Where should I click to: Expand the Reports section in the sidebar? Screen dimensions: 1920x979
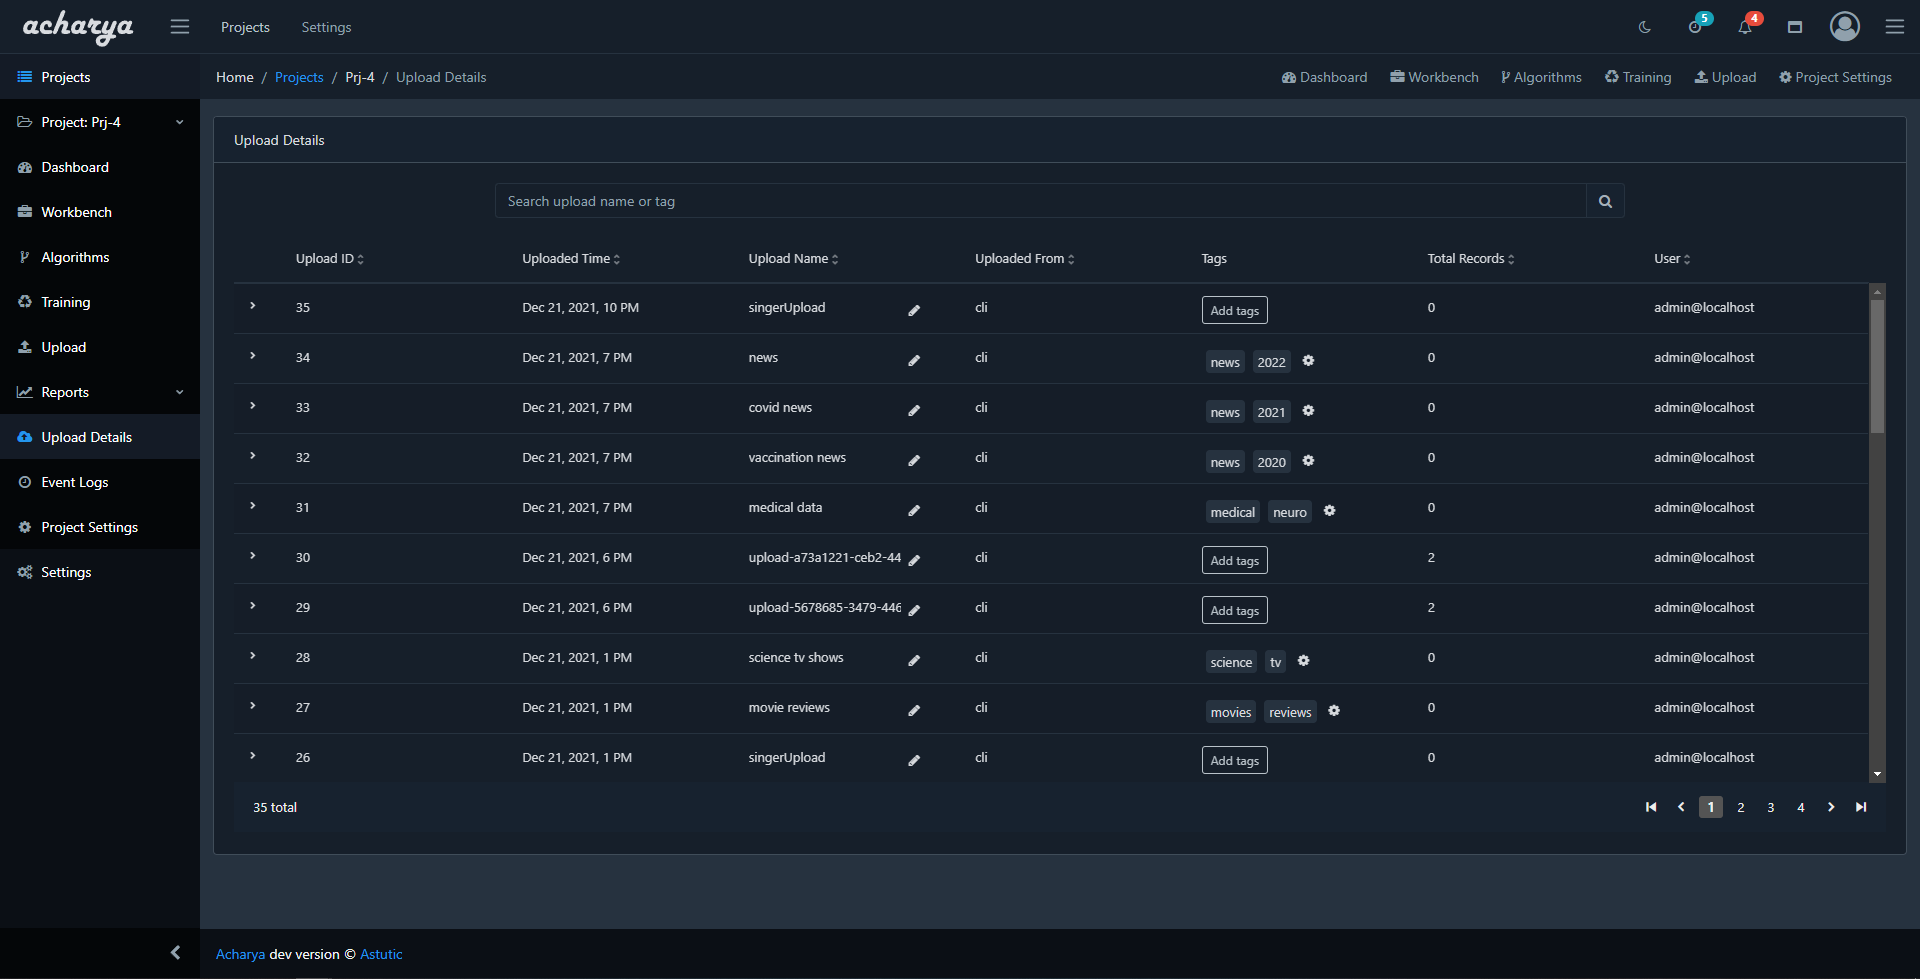pyautogui.click(x=179, y=391)
